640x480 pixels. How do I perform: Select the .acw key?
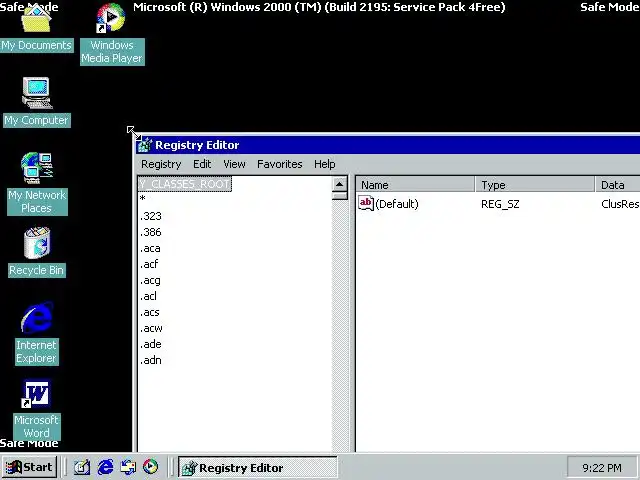tap(151, 328)
